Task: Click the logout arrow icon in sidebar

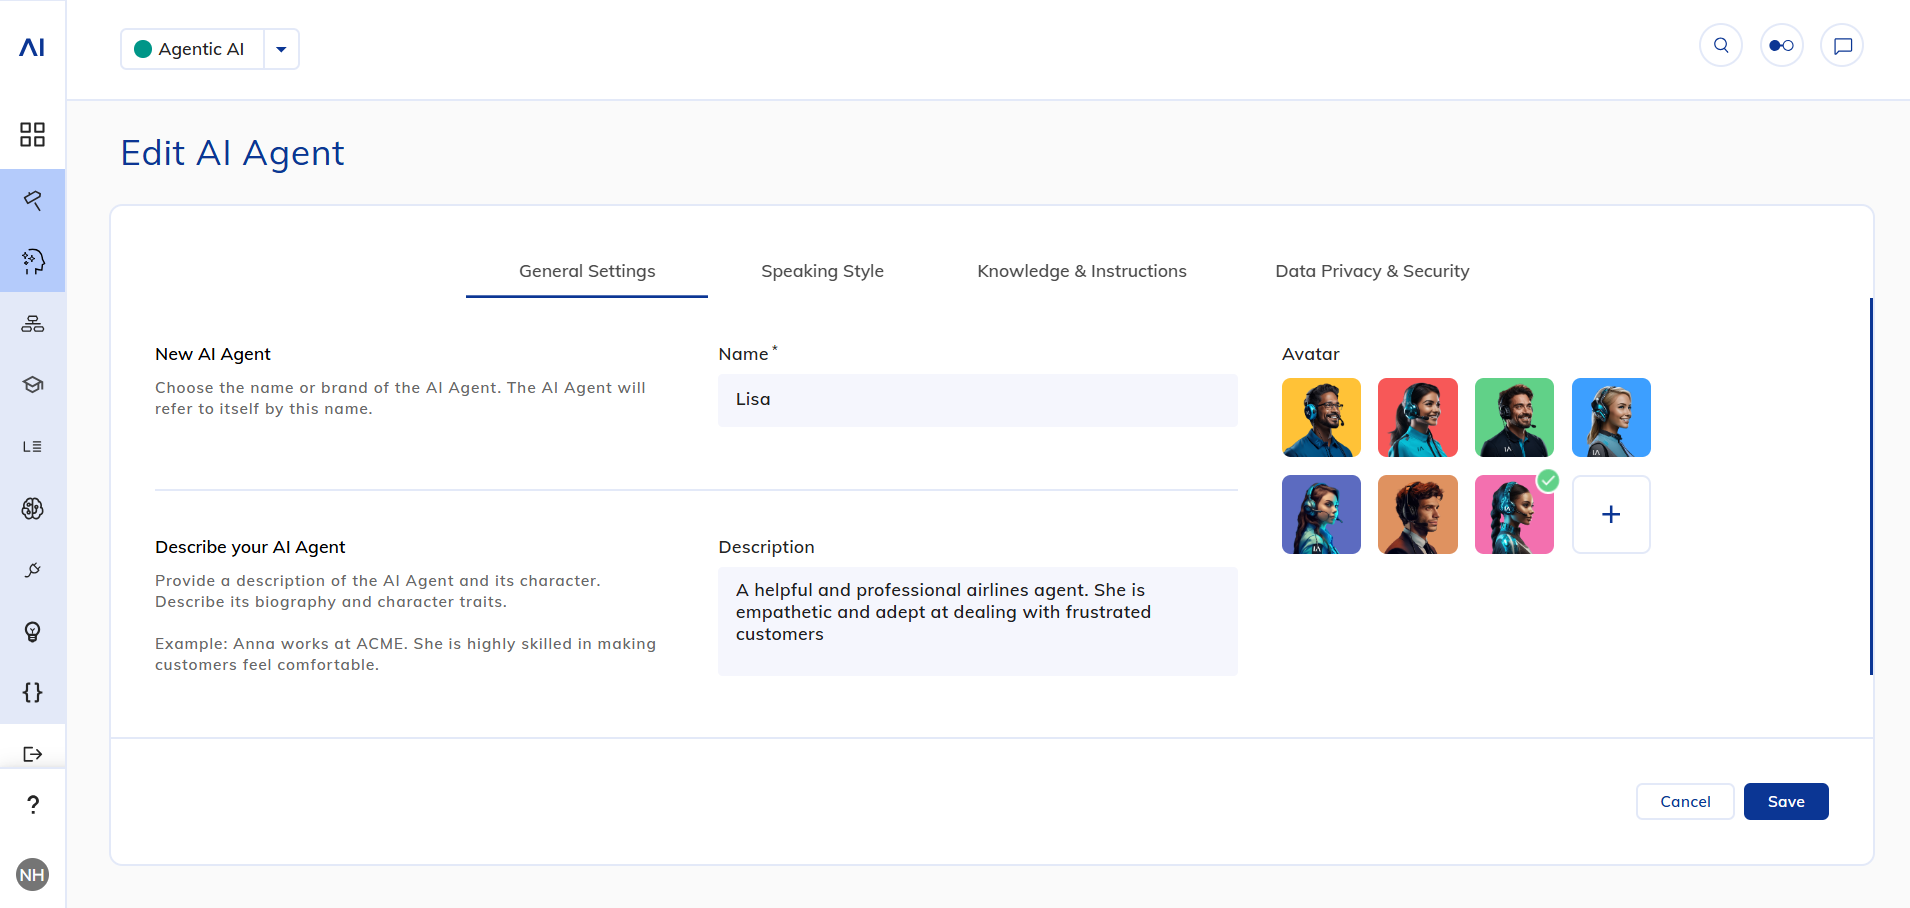Action: pos(32,754)
